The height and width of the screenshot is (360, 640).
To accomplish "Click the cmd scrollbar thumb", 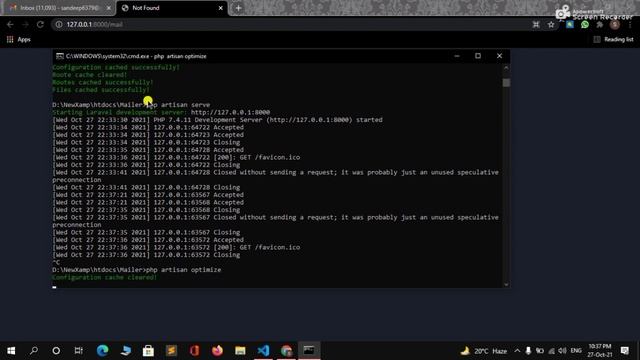I will tap(506, 82).
